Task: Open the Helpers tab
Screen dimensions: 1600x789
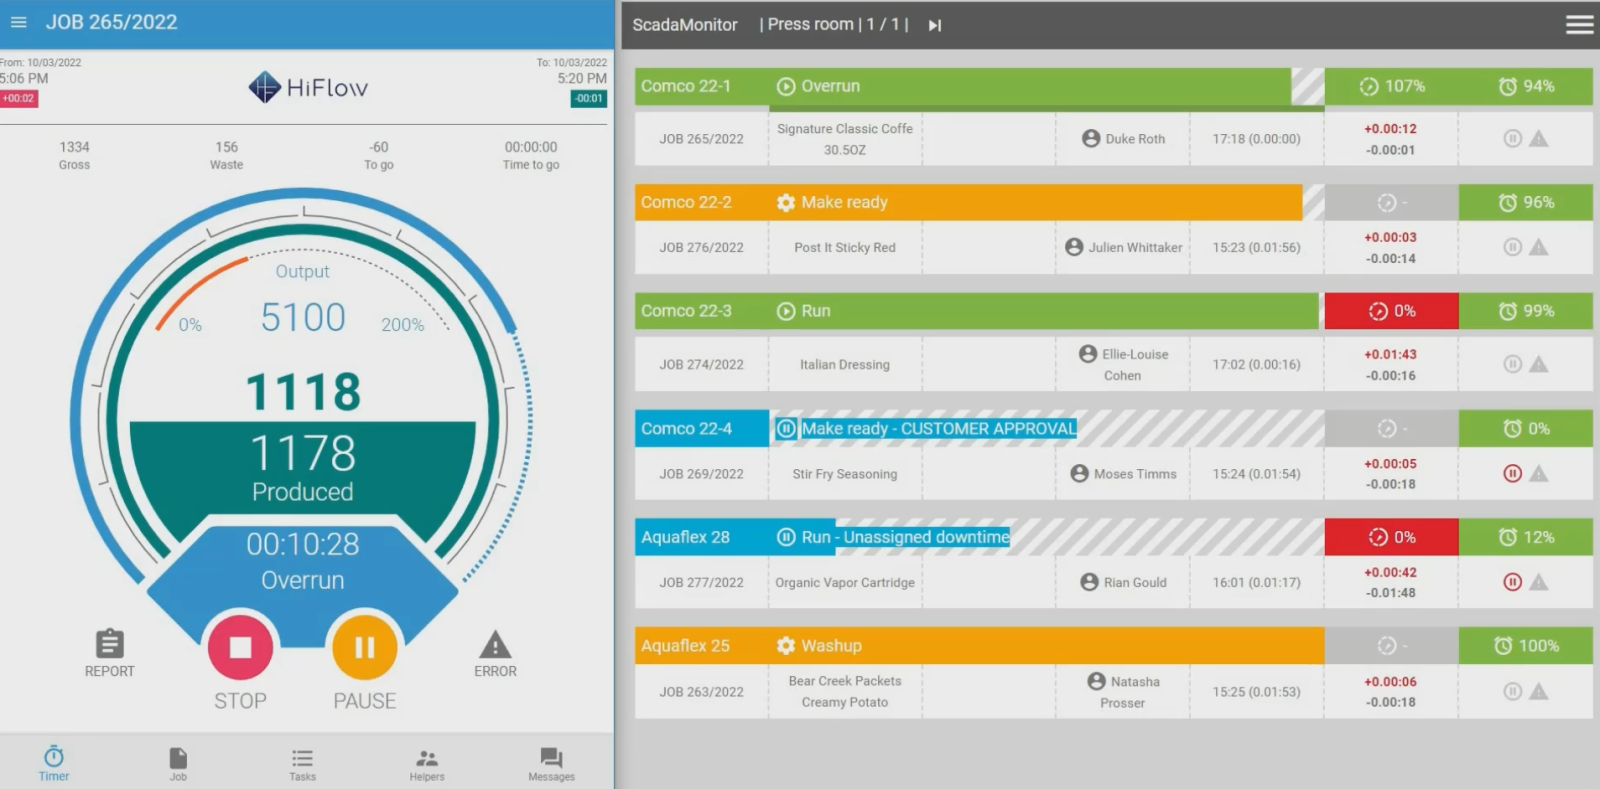Action: (x=427, y=762)
